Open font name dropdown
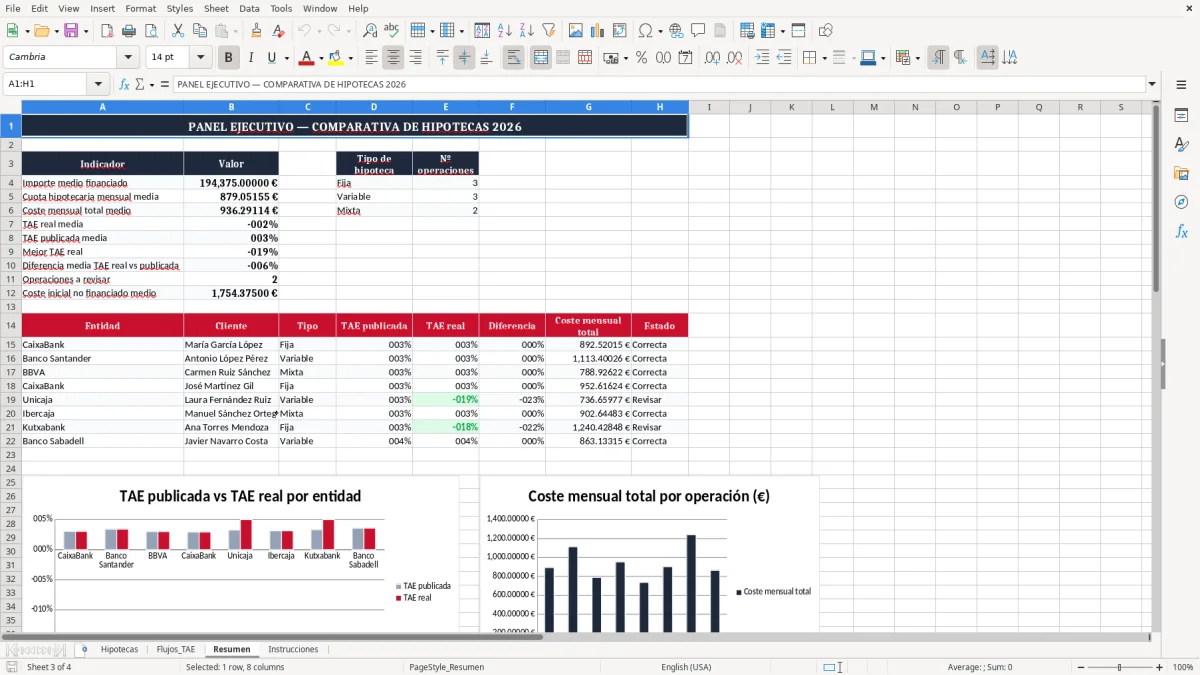 point(127,58)
